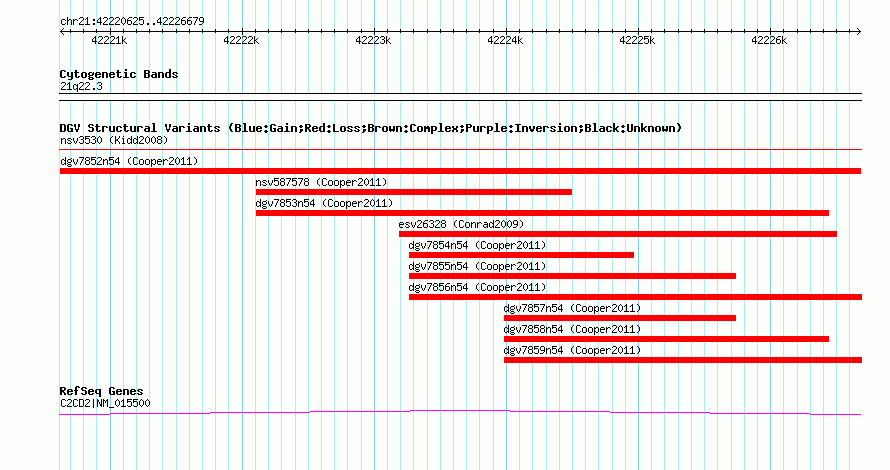Click the right scroll arrow on the ruler

pos(859,32)
